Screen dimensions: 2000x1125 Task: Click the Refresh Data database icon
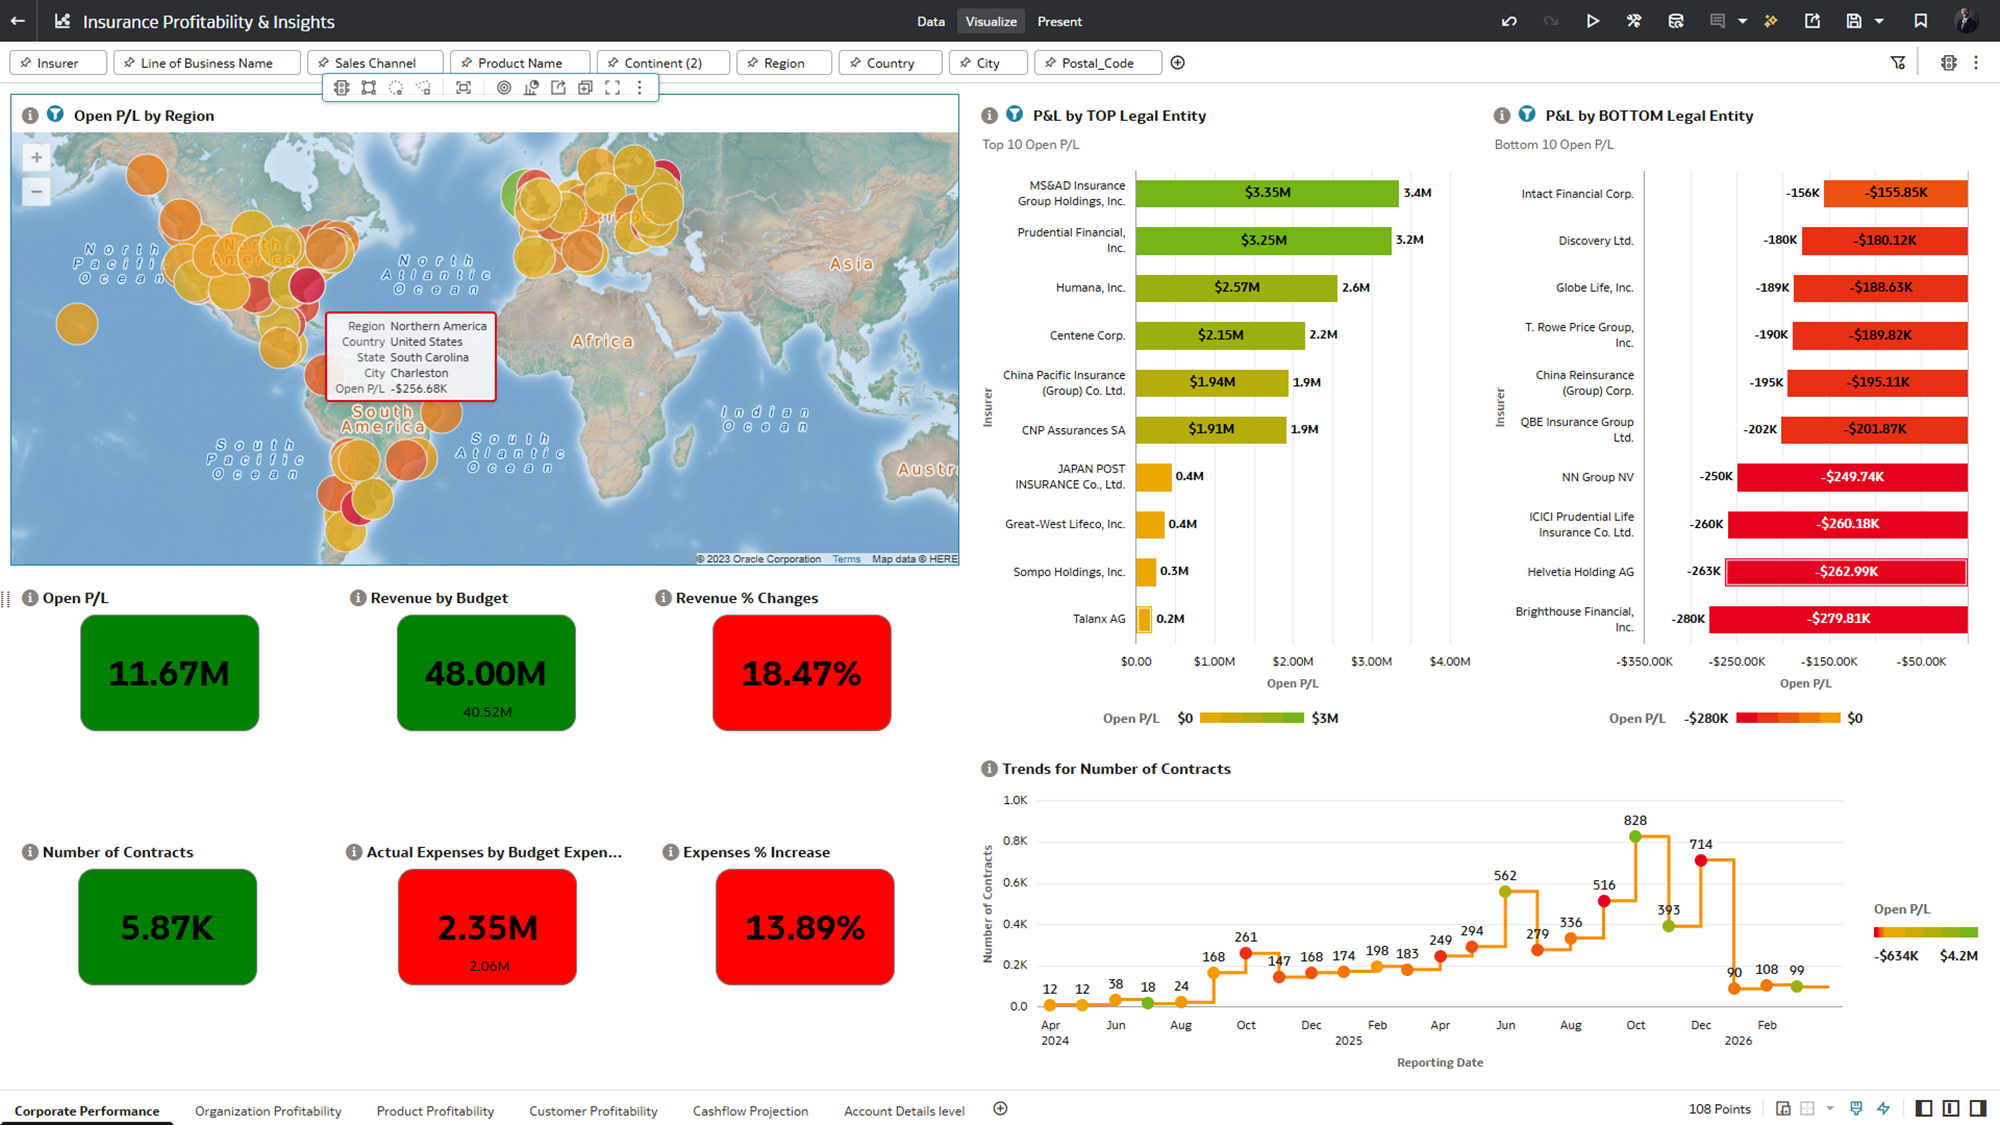(x=1676, y=21)
